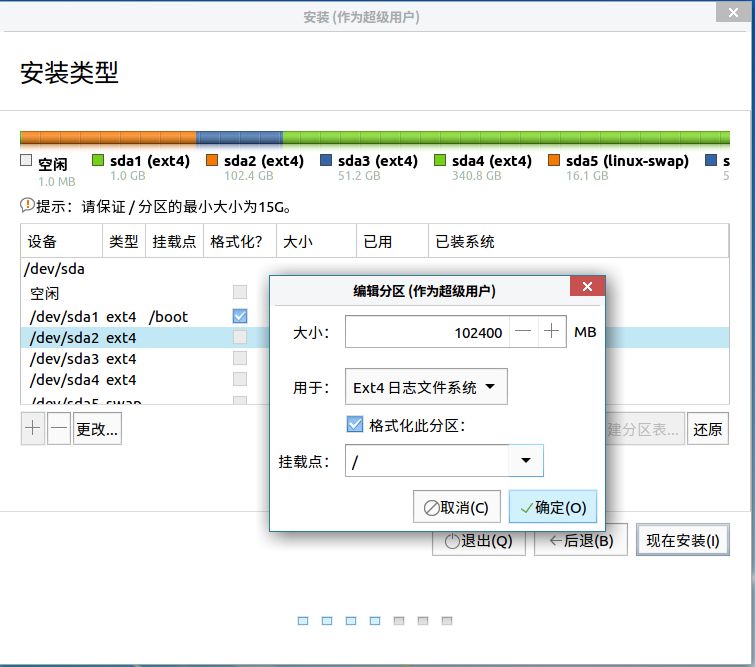Click the orange segment of partition bar
Image resolution: width=755 pixels, height=667 pixels.
(x=108, y=138)
